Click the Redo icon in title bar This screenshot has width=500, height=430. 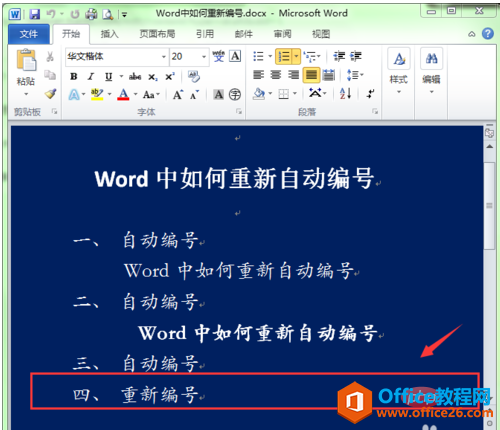(x=75, y=14)
